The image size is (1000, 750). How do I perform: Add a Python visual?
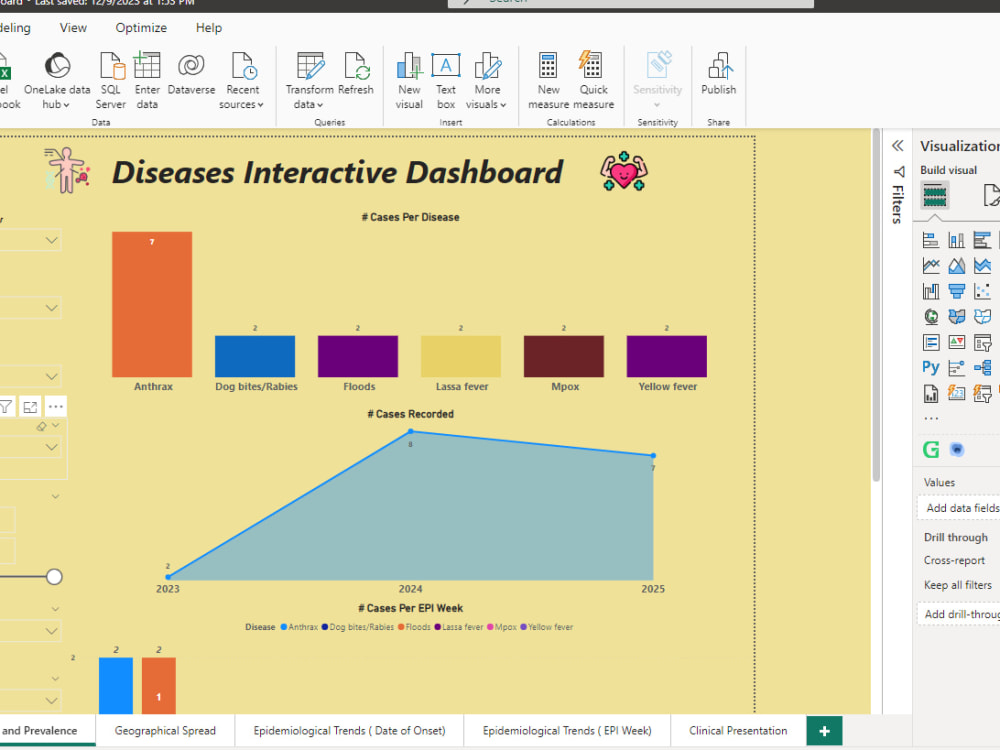point(931,367)
